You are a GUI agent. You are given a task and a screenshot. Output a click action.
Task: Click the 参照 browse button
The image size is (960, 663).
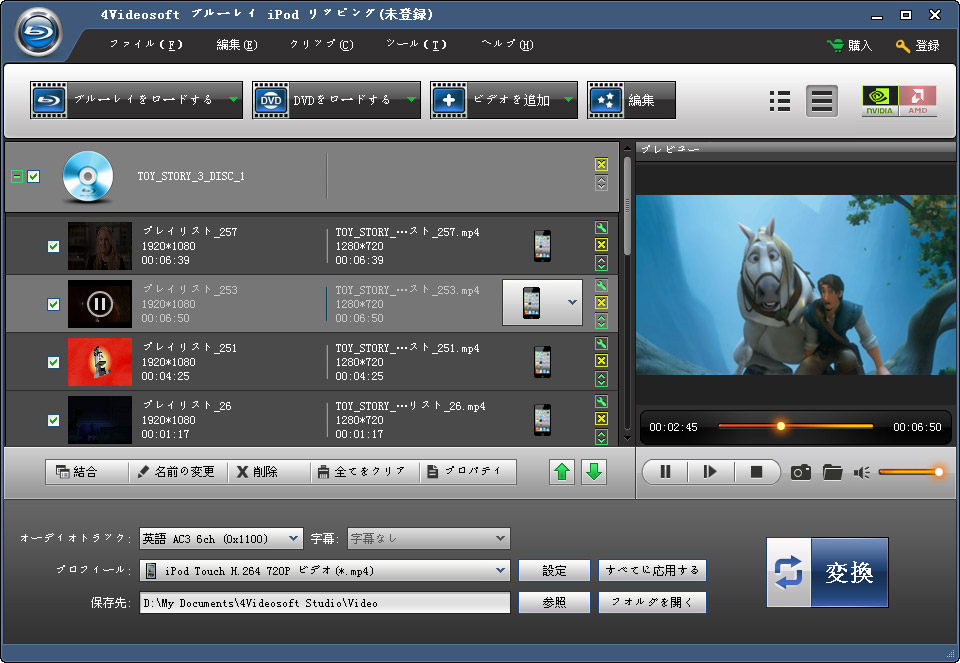[554, 603]
